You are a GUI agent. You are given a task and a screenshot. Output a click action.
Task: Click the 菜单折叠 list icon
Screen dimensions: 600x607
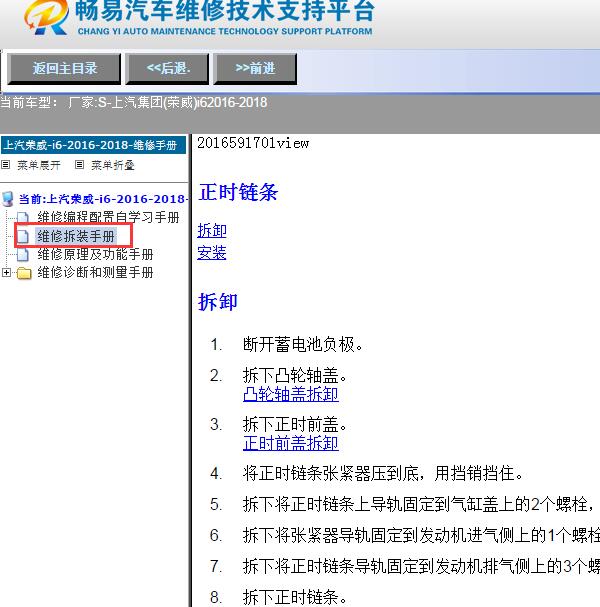[79, 165]
